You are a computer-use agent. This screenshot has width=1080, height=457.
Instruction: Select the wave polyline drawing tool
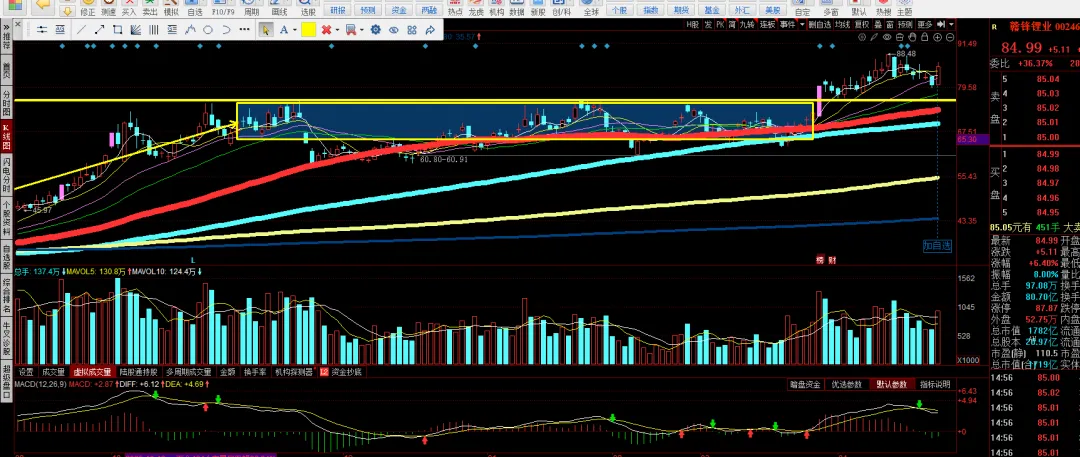(x=189, y=30)
